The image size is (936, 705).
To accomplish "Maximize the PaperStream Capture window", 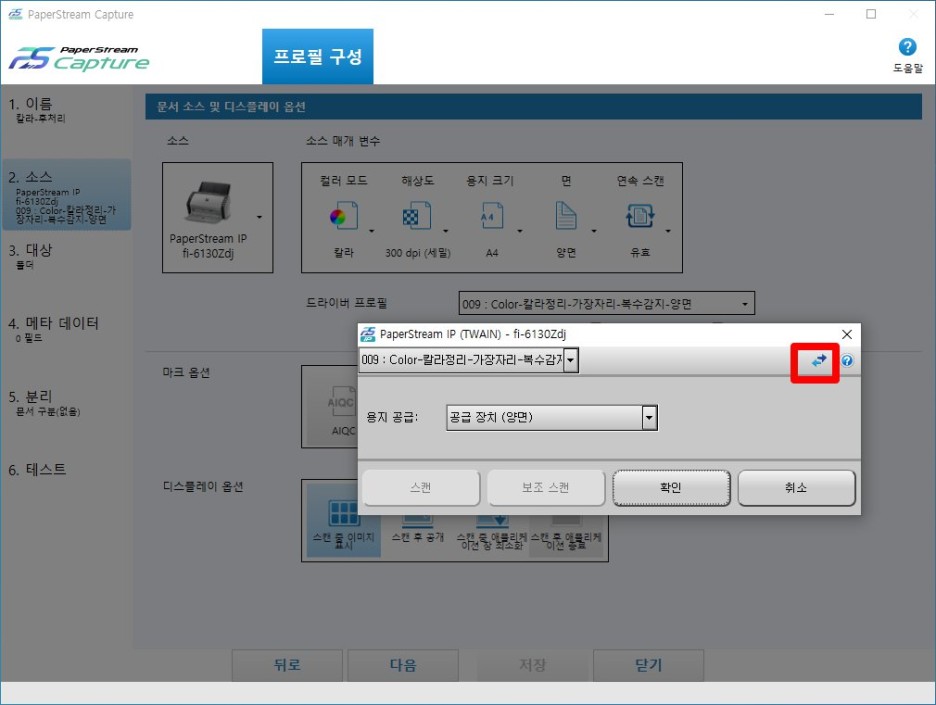I will coord(871,14).
